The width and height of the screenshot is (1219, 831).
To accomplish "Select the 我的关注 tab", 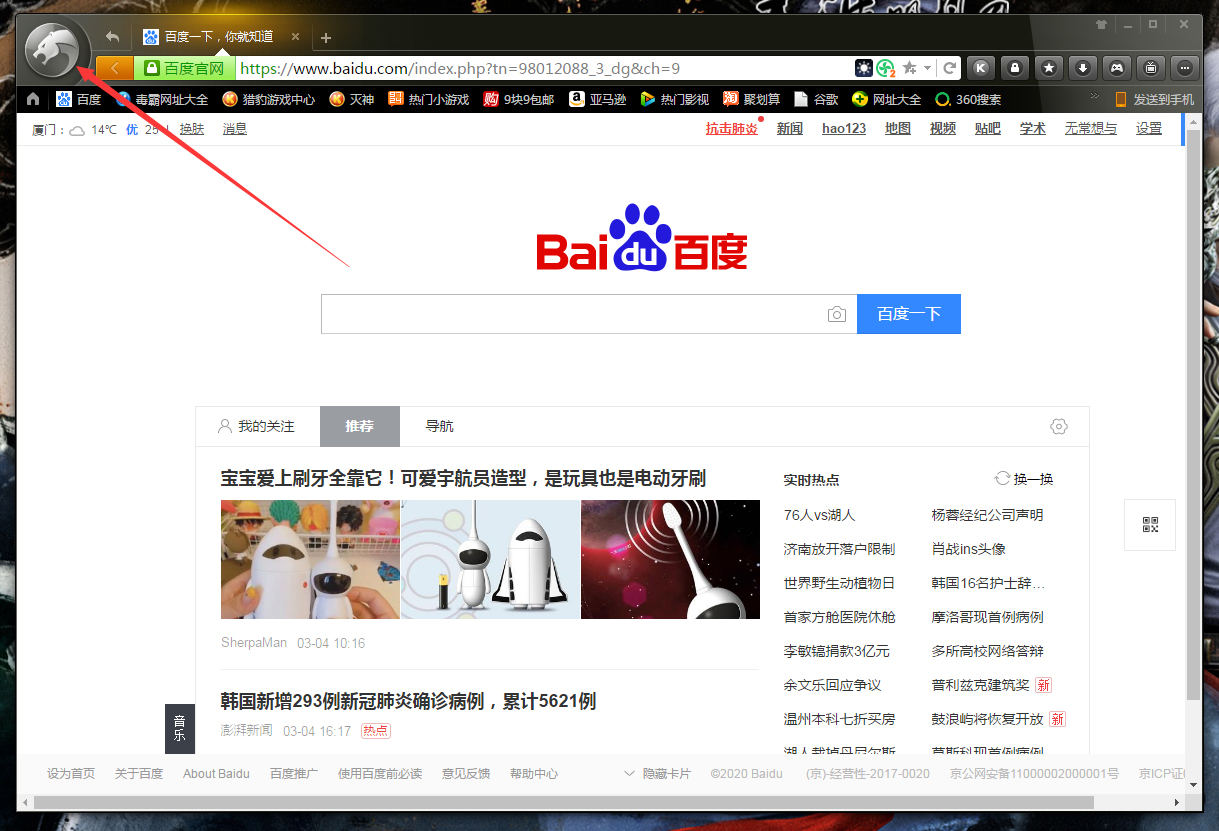I will pyautogui.click(x=258, y=426).
